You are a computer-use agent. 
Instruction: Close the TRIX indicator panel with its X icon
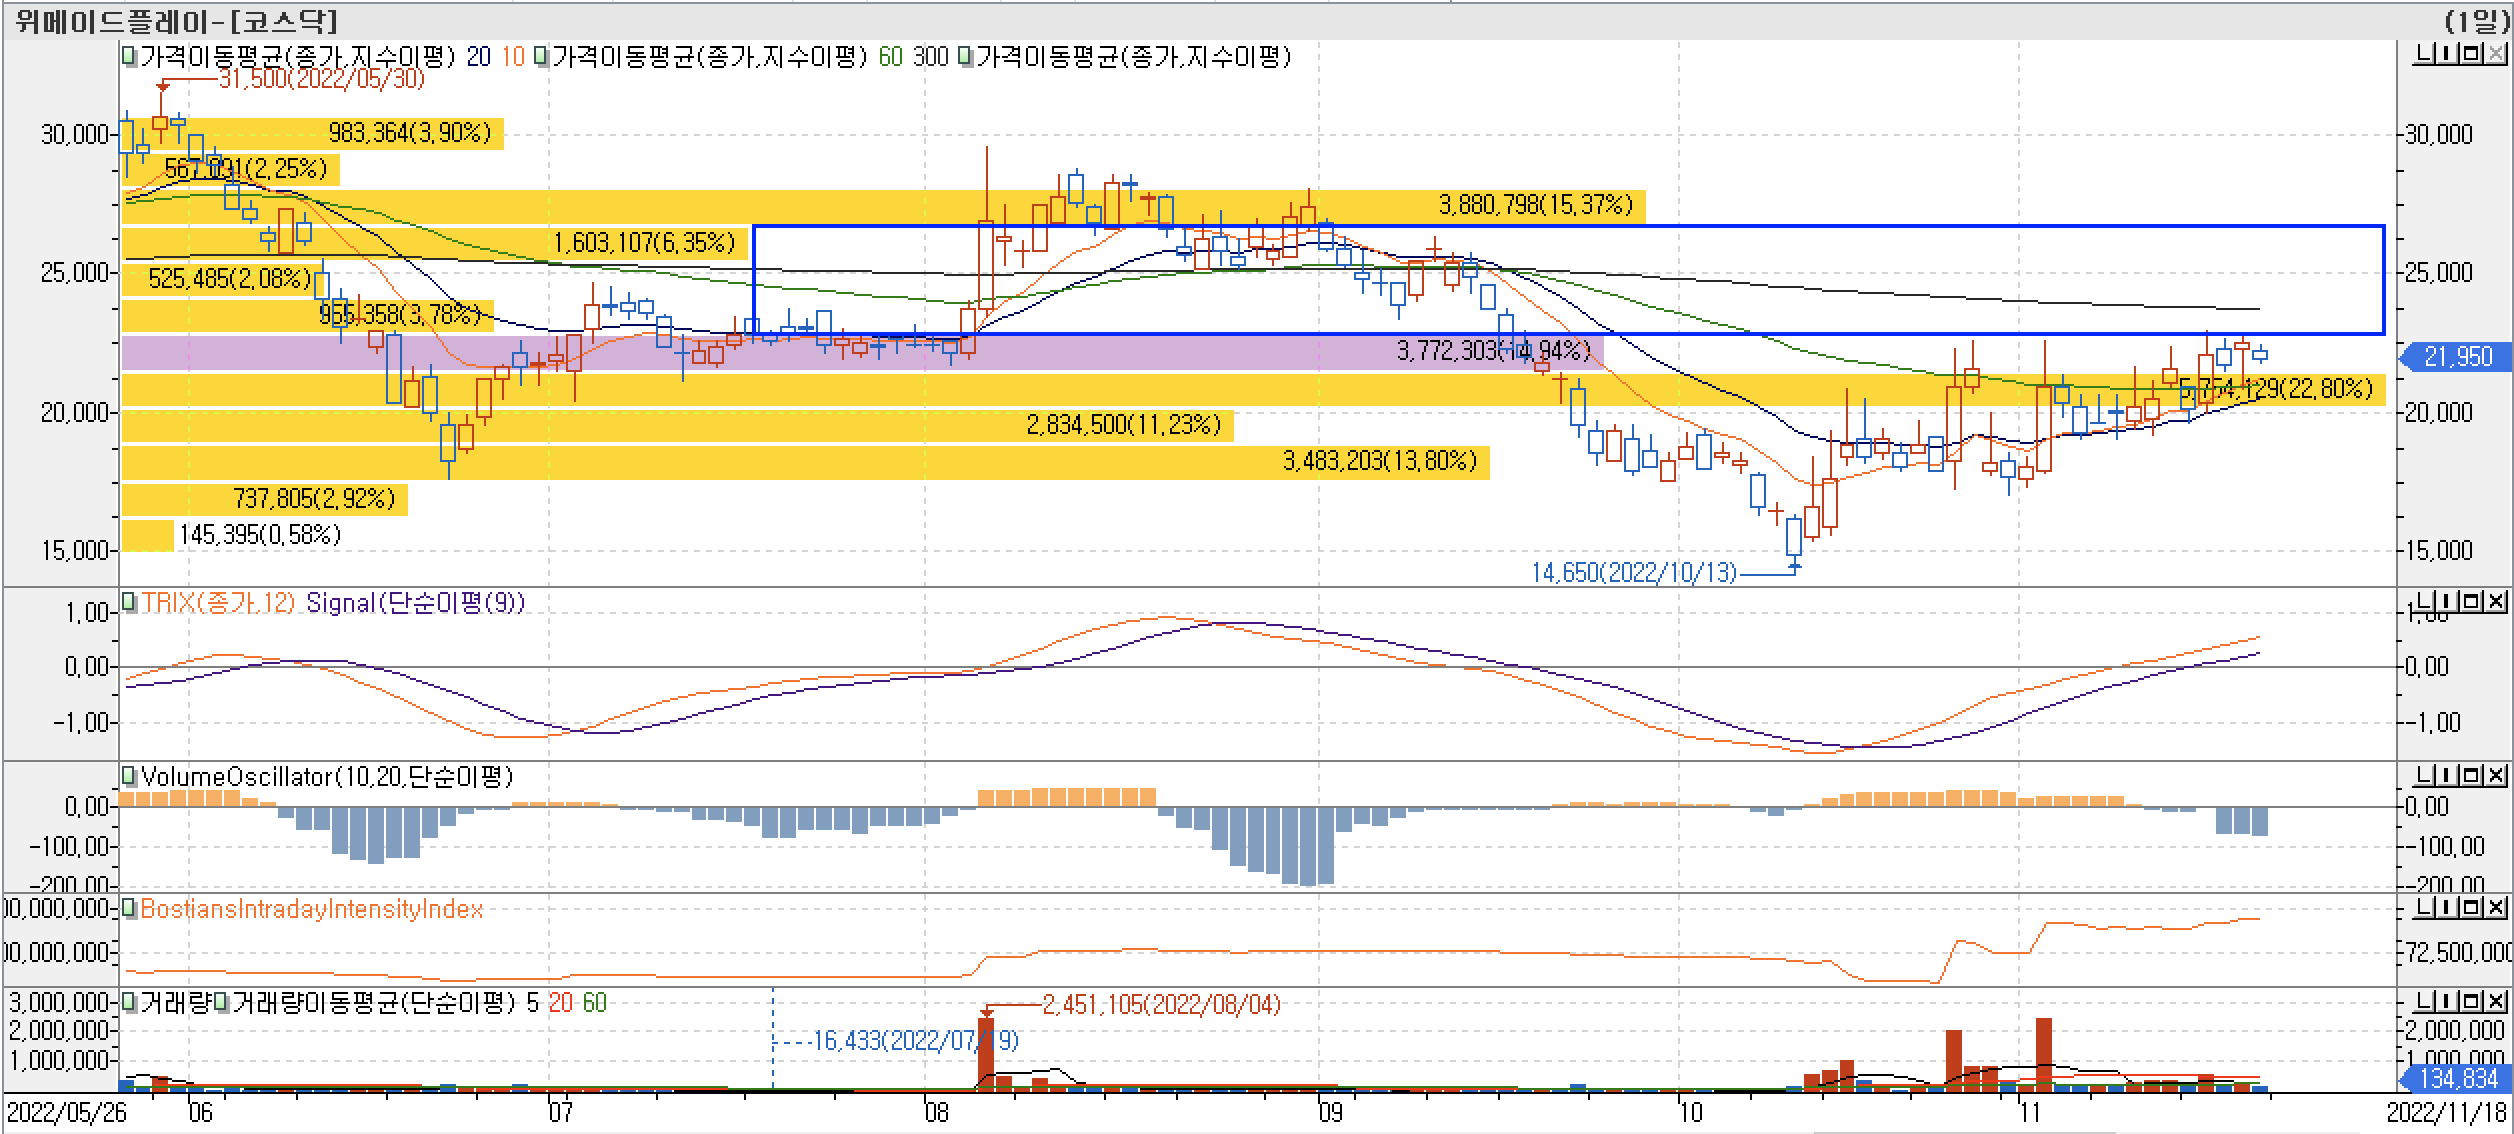[2494, 601]
